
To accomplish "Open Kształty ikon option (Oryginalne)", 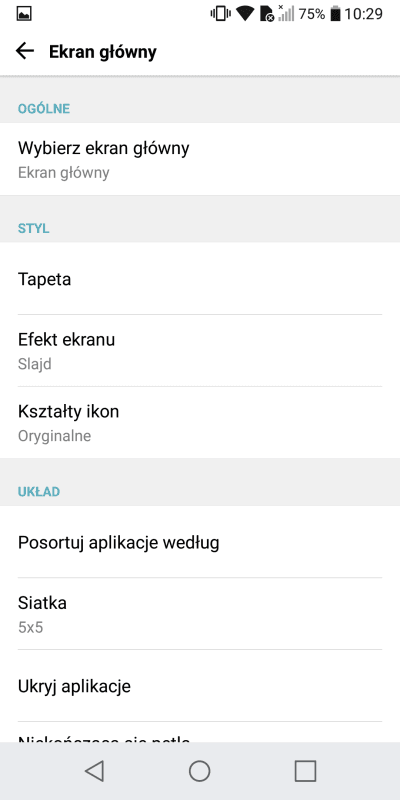I will click(200, 422).
